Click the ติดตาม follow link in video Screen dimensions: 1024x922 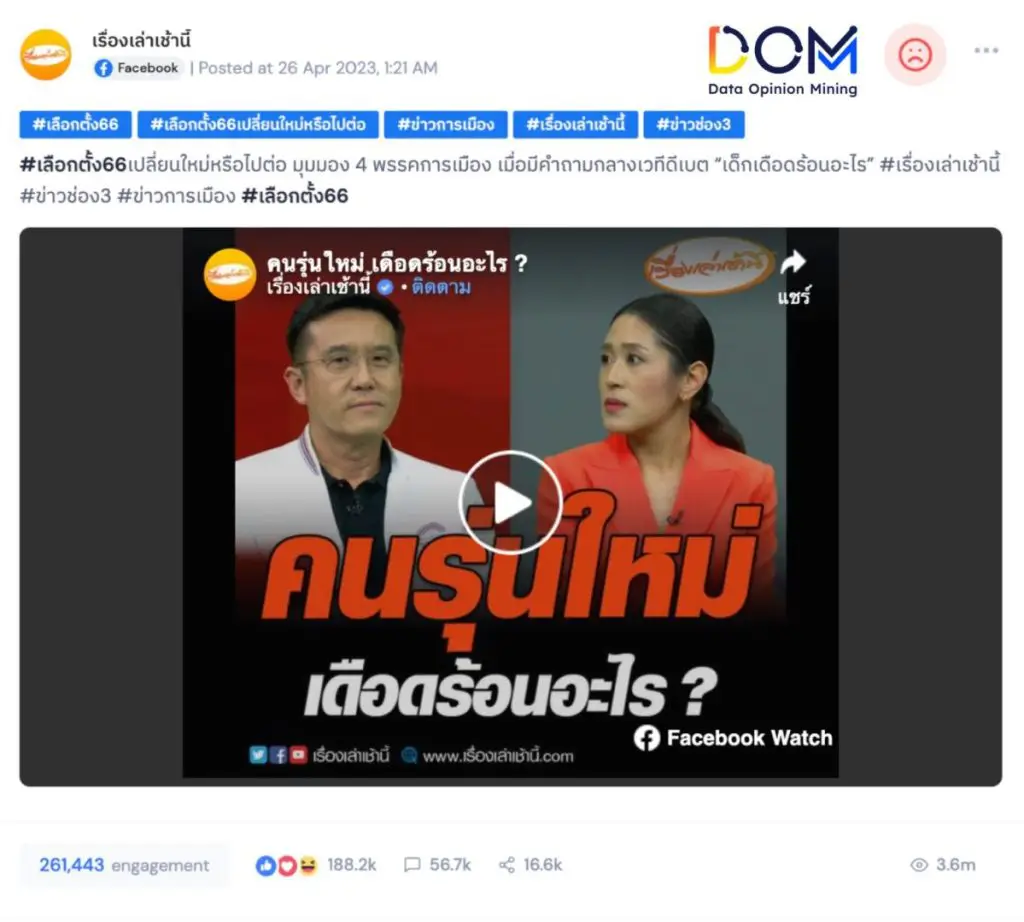coord(441,287)
